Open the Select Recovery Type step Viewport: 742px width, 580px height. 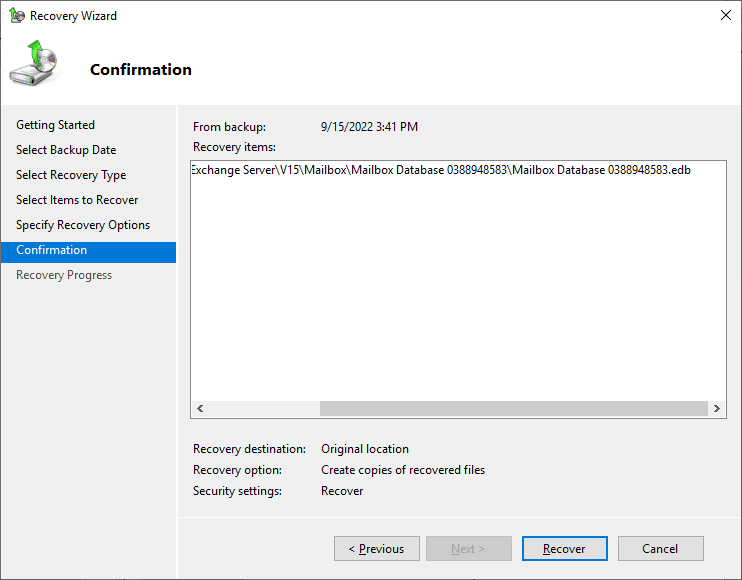71,175
